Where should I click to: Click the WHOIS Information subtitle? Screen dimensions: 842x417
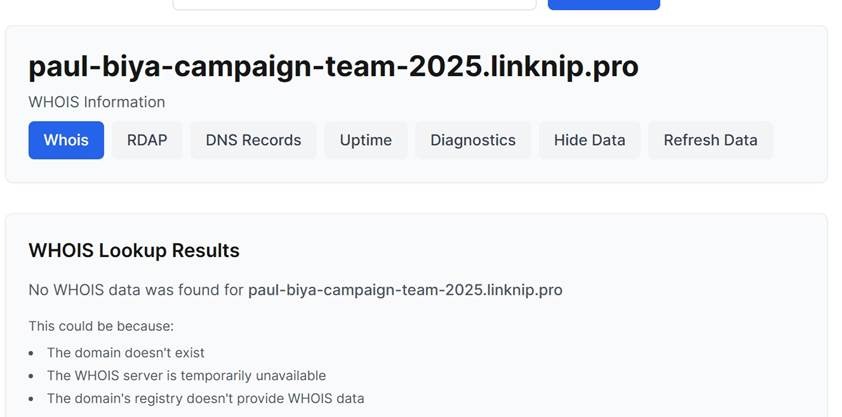tap(96, 102)
